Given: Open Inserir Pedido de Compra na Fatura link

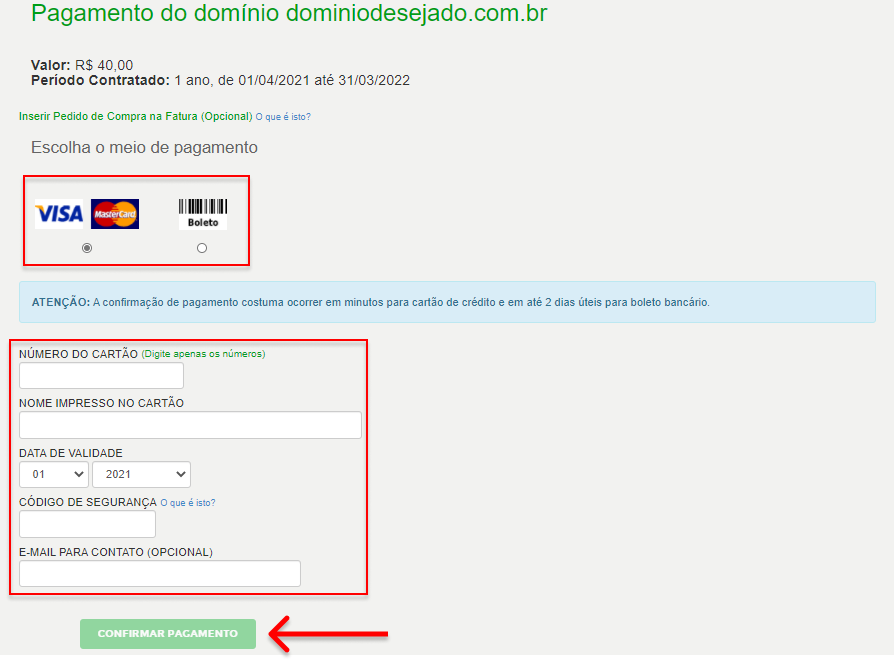Looking at the screenshot, I should (136, 116).
